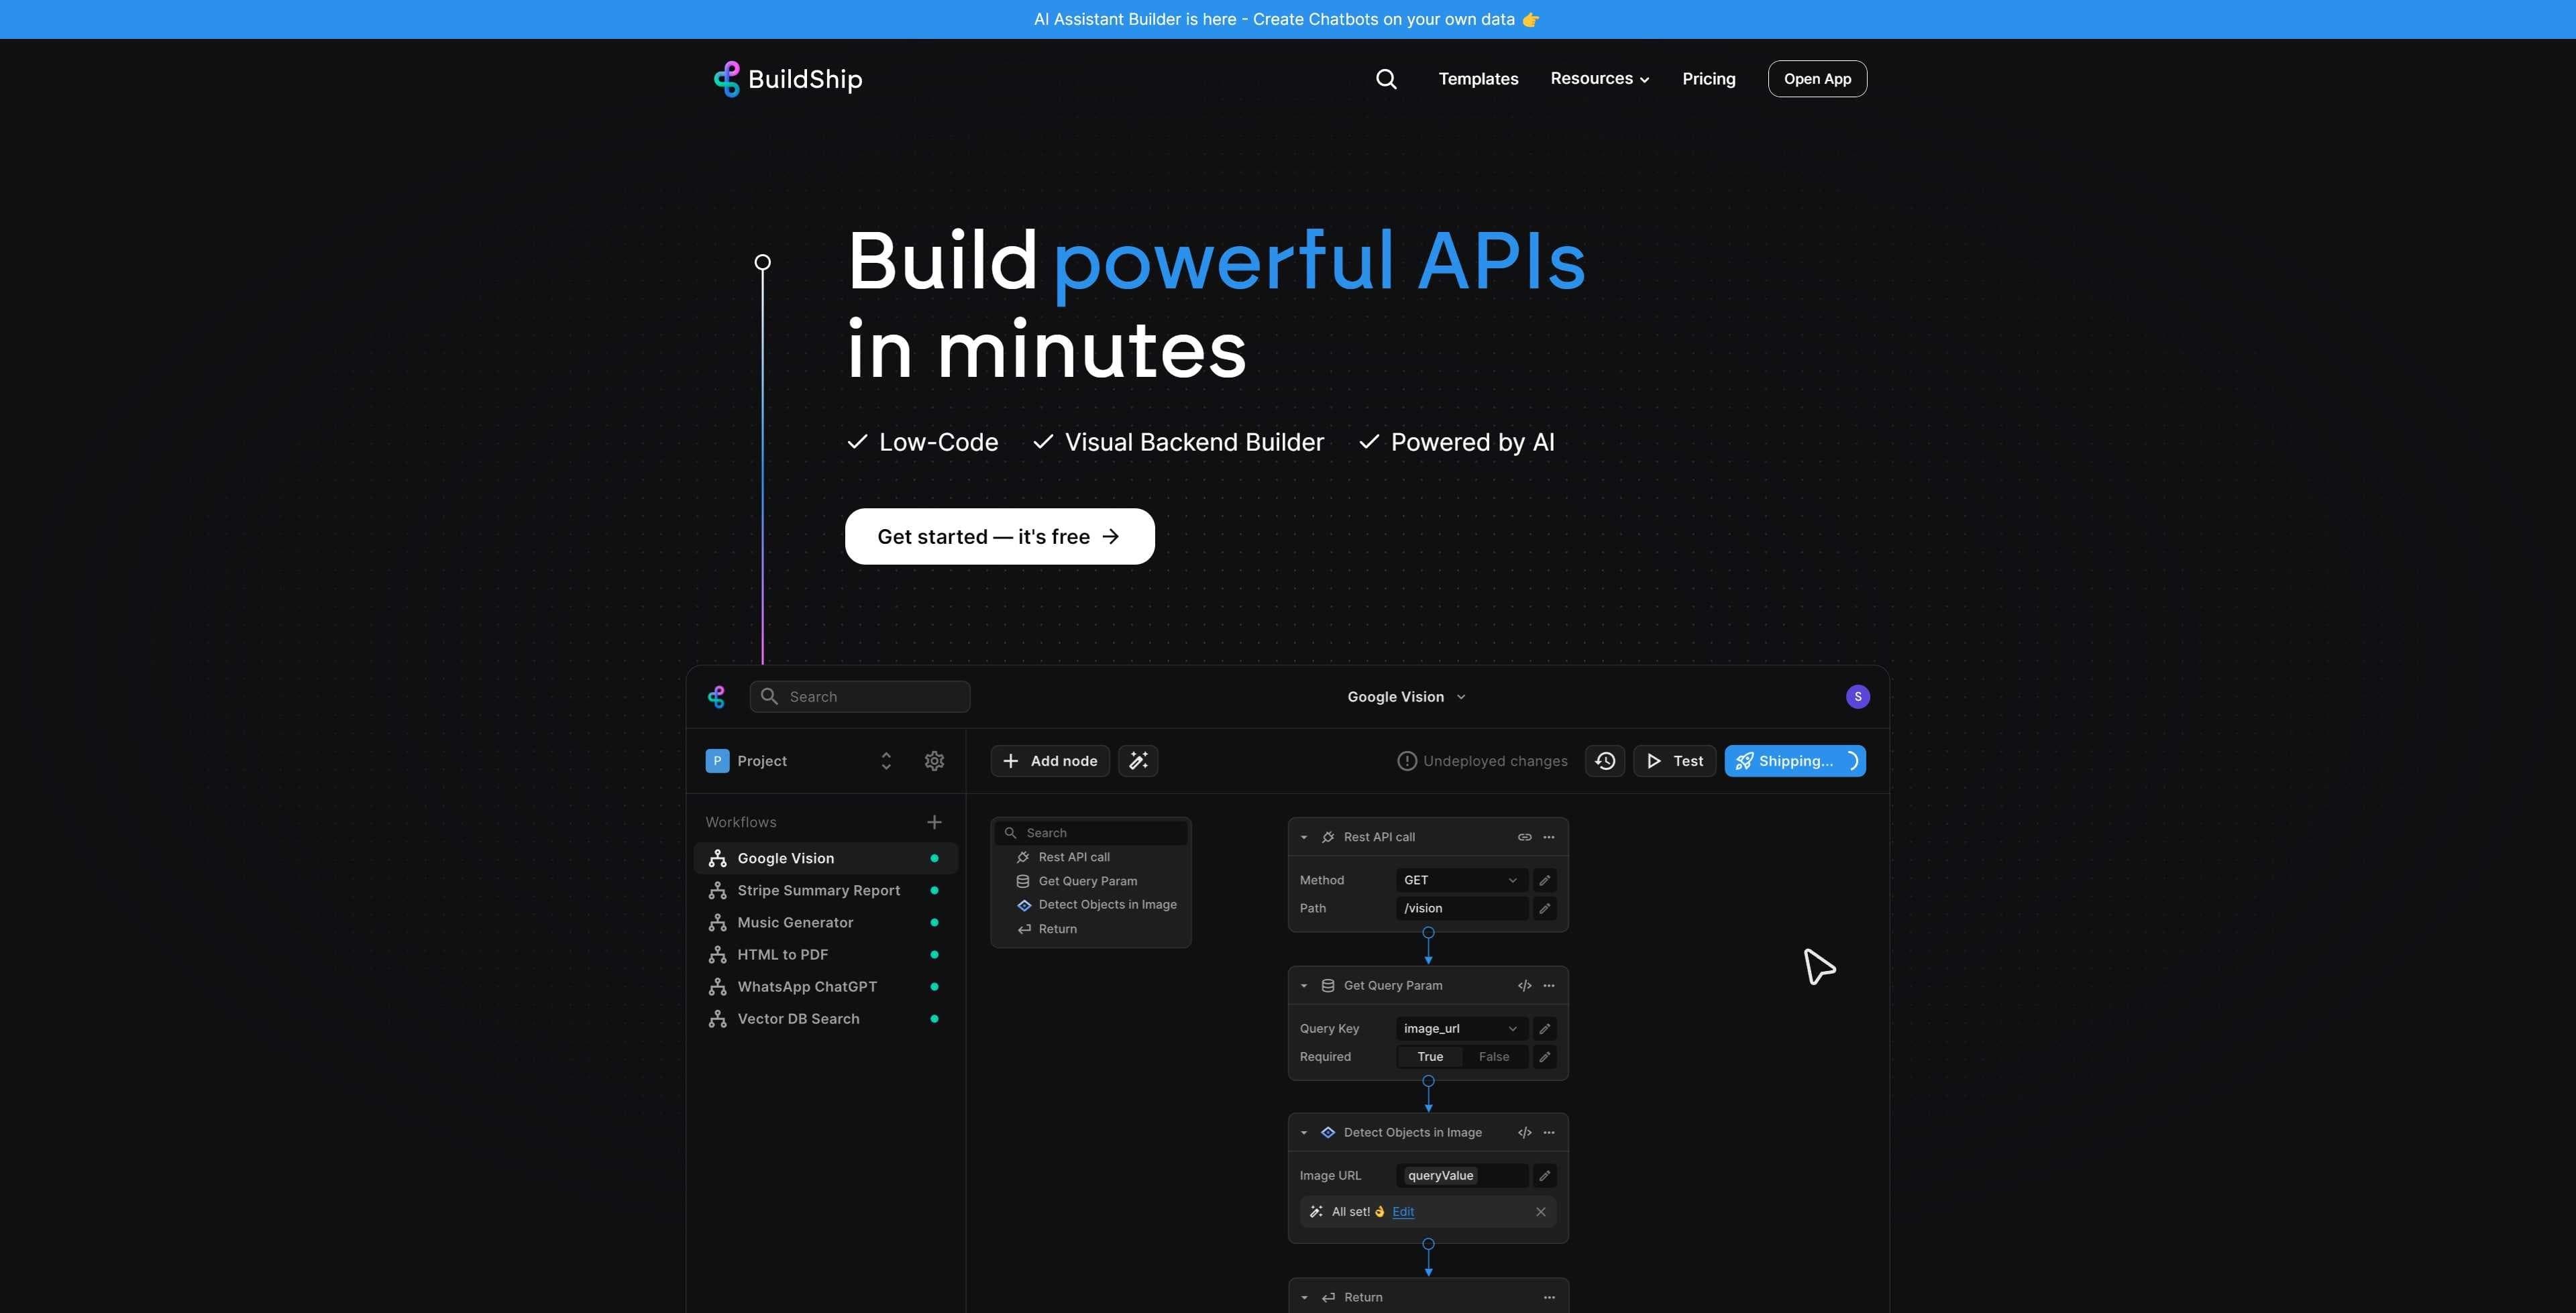Viewport: 2576px width, 1313px height.
Task: Collapse the Rest API call node
Action: coord(1303,837)
